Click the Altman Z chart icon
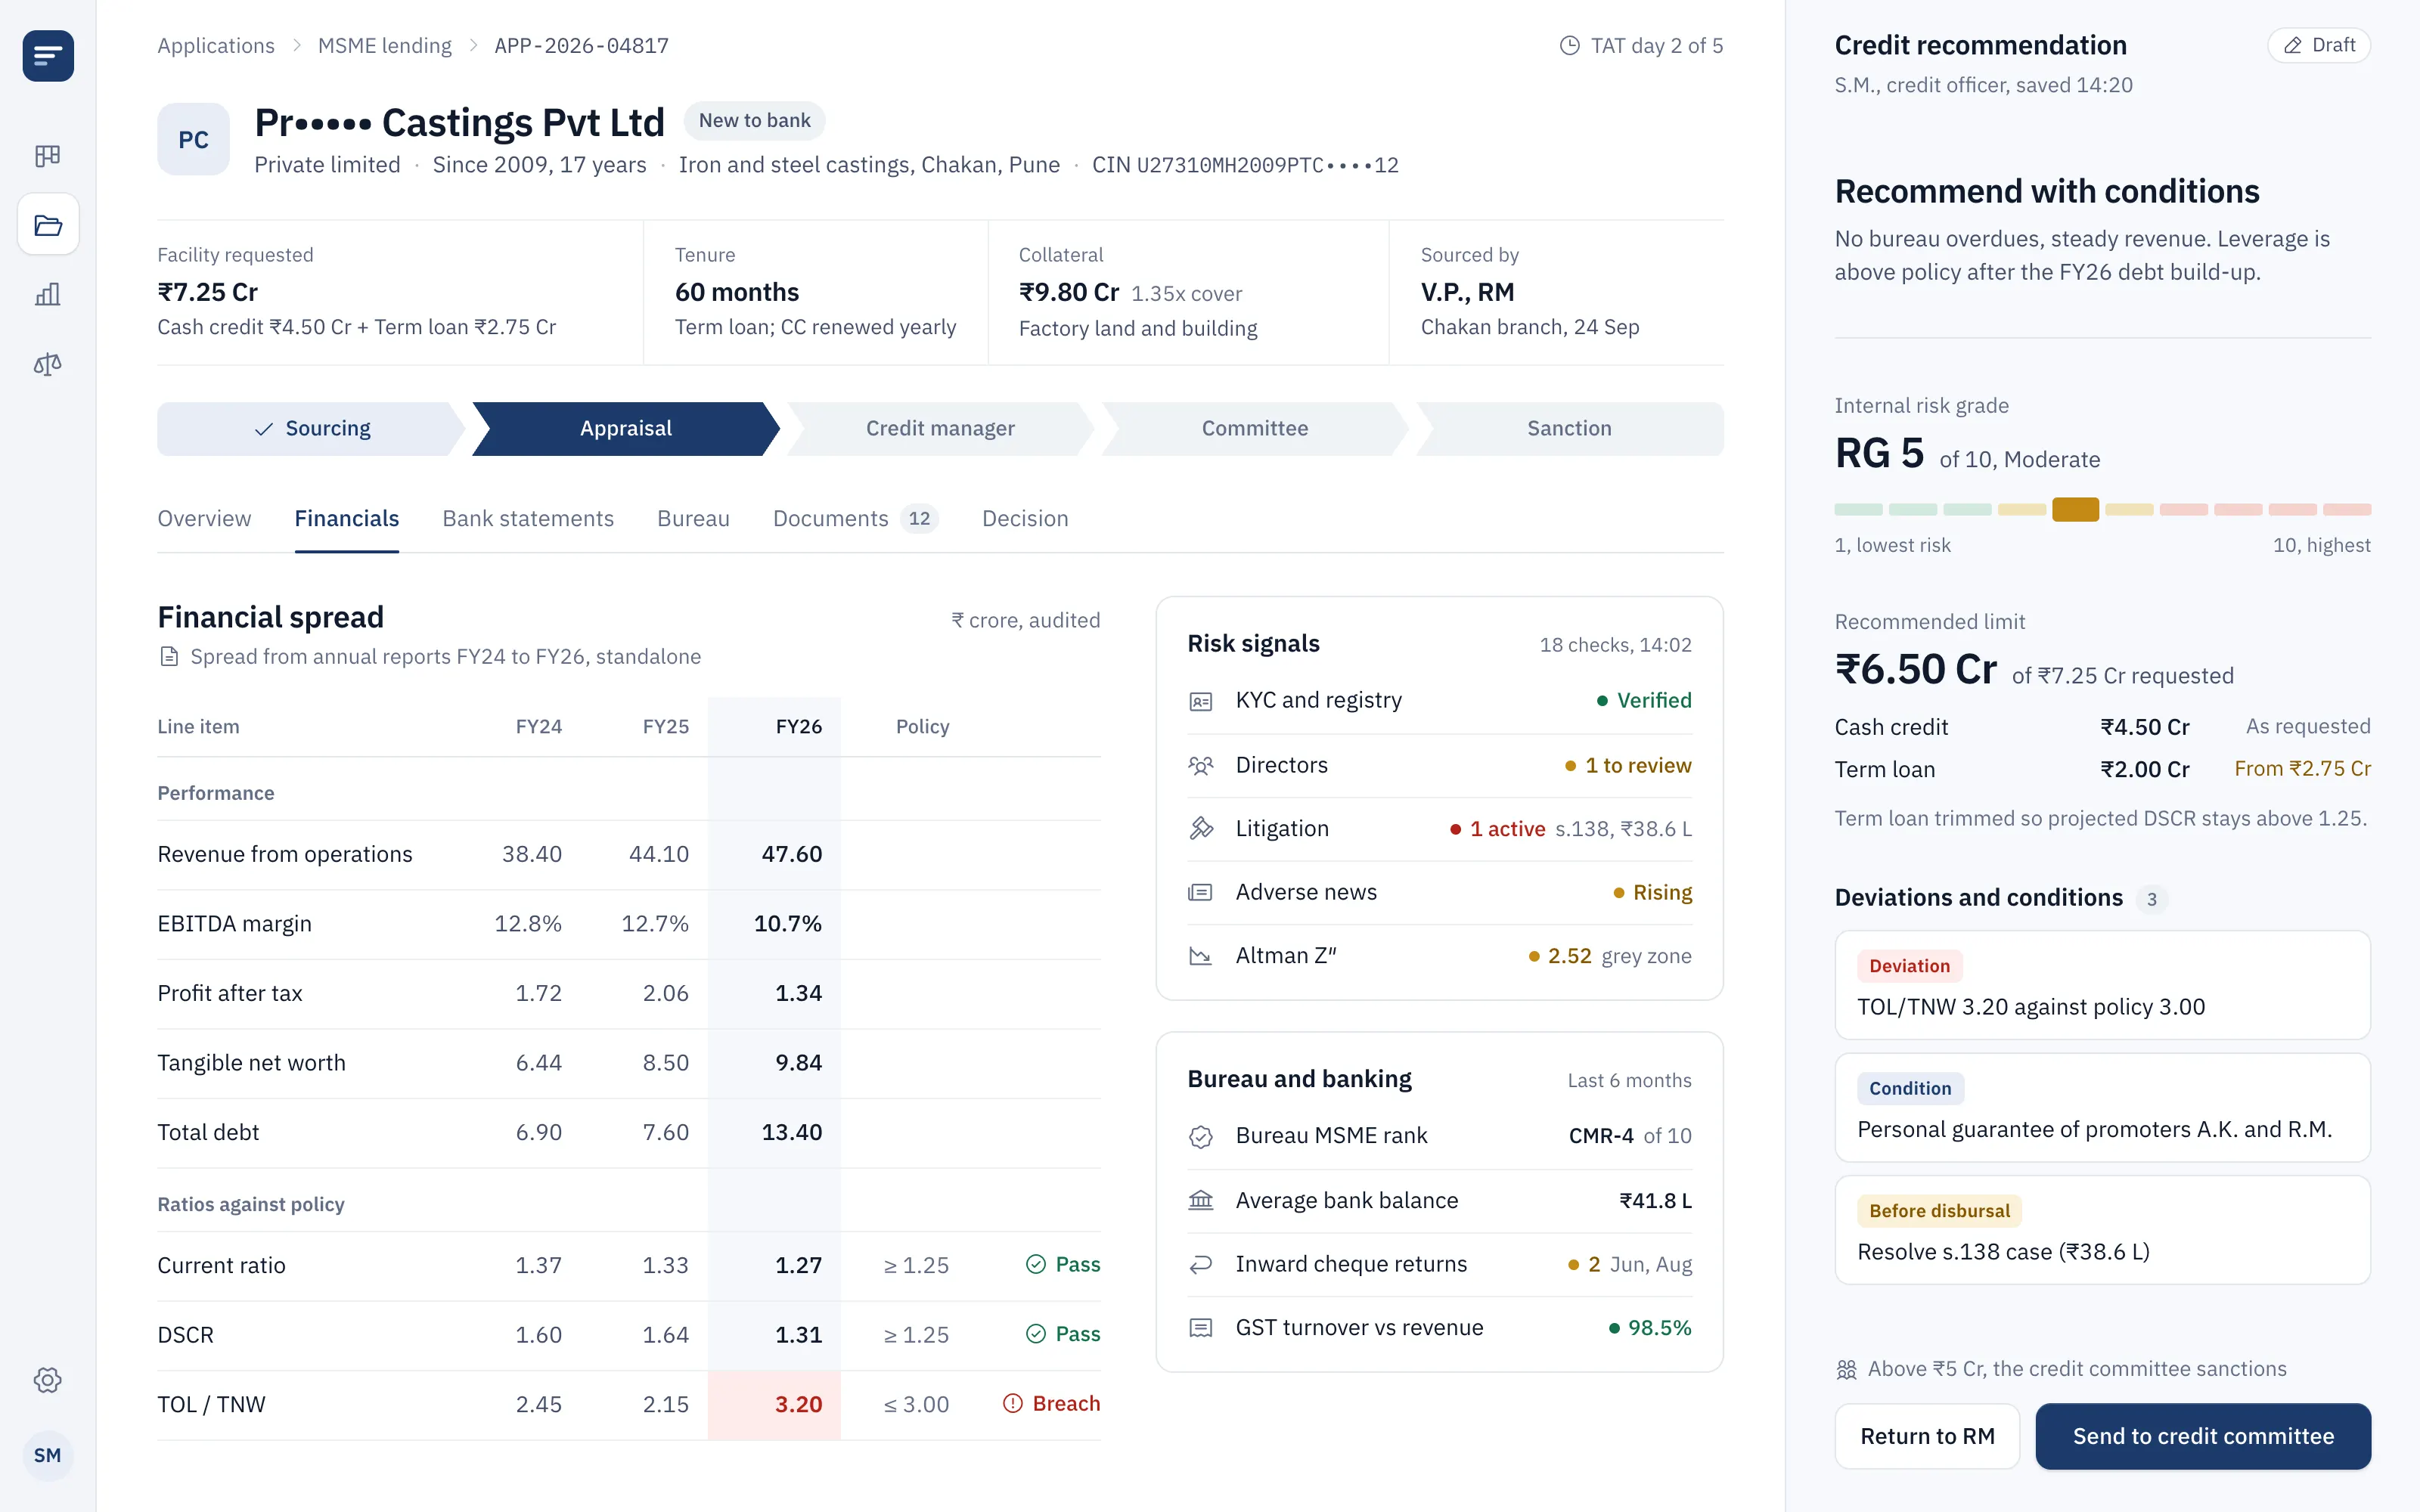The height and width of the screenshot is (1512, 2420). tap(1200, 956)
